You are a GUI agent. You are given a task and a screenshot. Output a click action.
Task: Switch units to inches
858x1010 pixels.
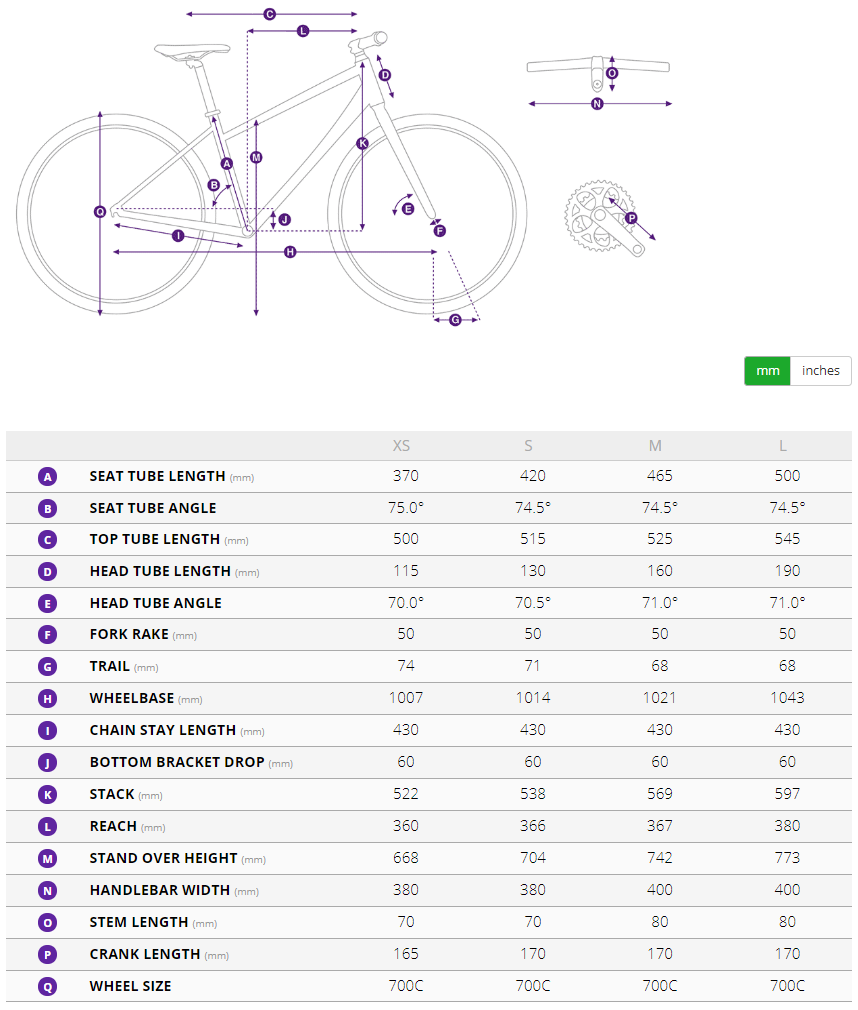(x=821, y=371)
